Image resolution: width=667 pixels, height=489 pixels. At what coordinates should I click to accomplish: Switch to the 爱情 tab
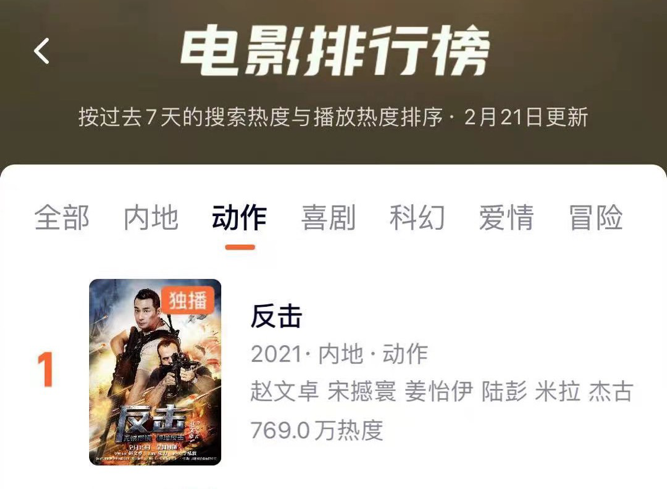507,218
